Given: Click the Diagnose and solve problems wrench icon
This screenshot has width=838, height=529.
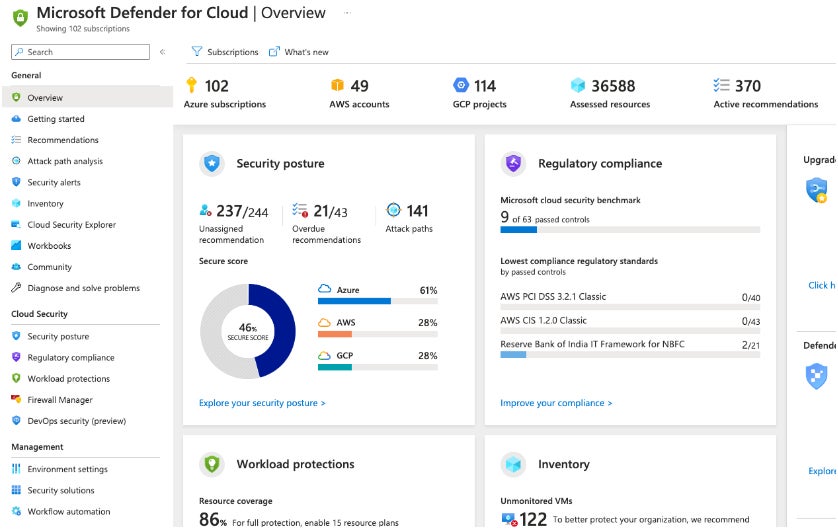Looking at the screenshot, I should tap(16, 287).
